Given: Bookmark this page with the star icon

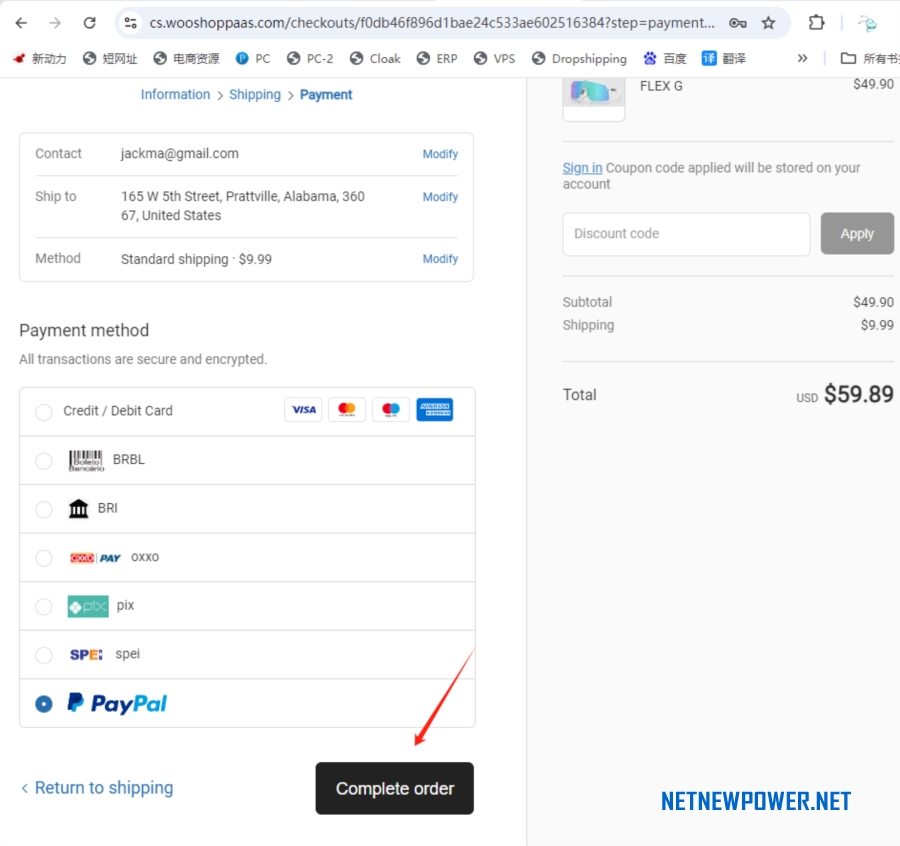Looking at the screenshot, I should (769, 23).
